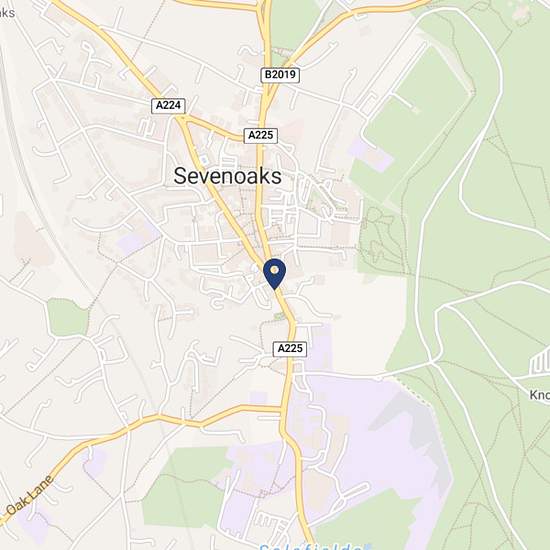Screen dimensions: 550x550
Task: Click the A224 road shield label
Action: pos(168,106)
